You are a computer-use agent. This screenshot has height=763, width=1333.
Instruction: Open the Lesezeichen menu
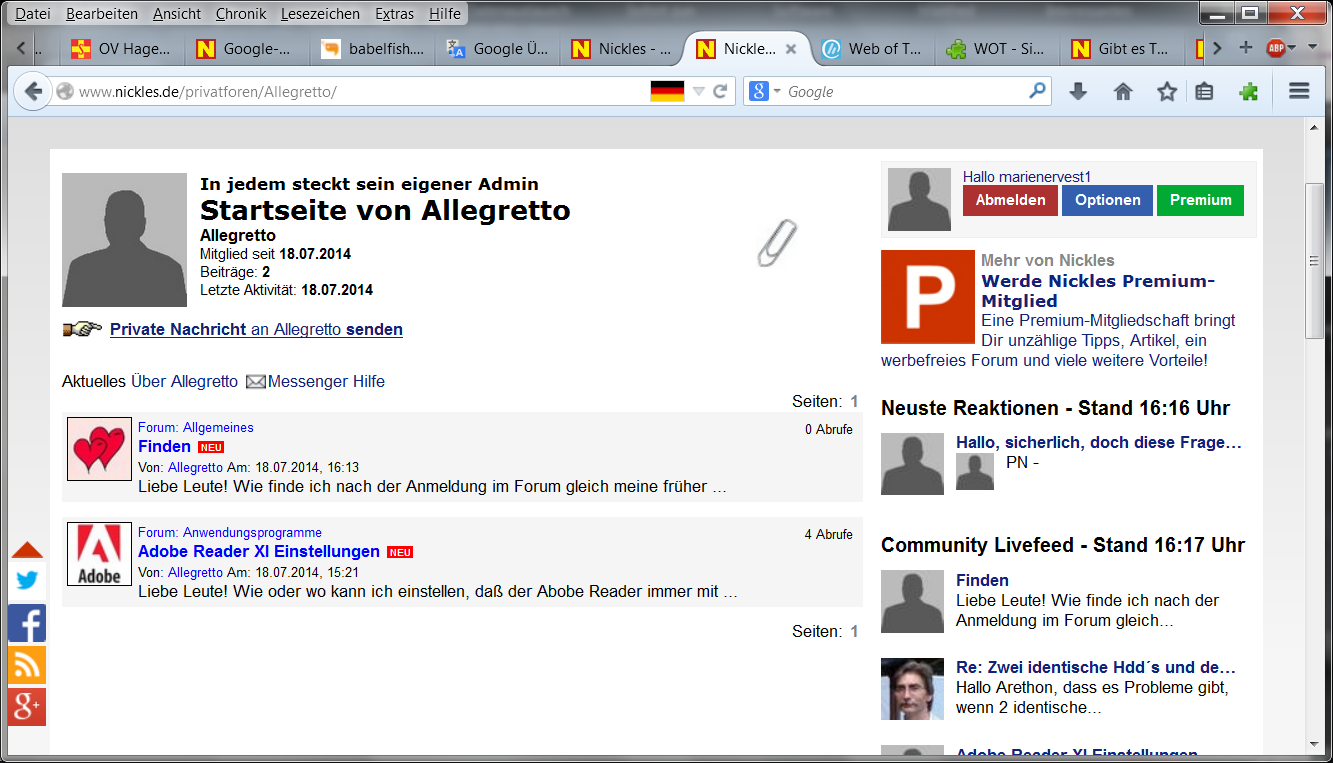pos(321,14)
